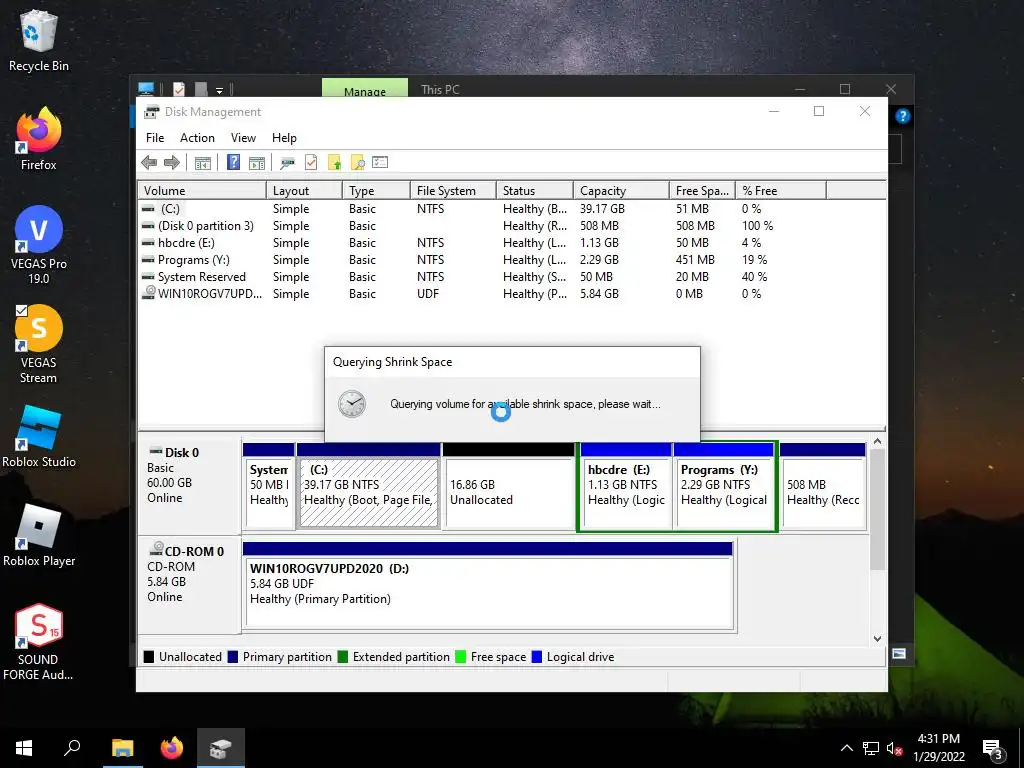Screen dimensions: 1024x768
Task: Select the Roblox Studio desktop shortcut
Action: [x=39, y=436]
